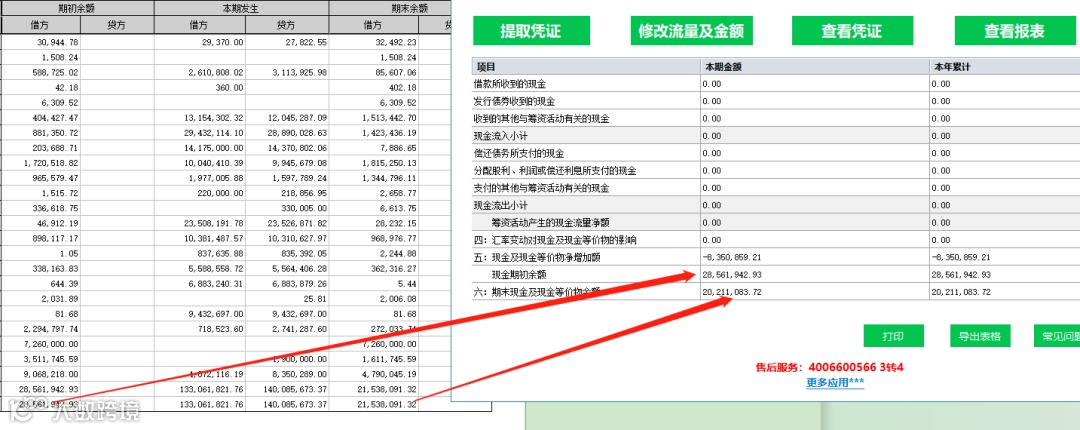Click ledger cell 10,040,410.39

coord(214,163)
